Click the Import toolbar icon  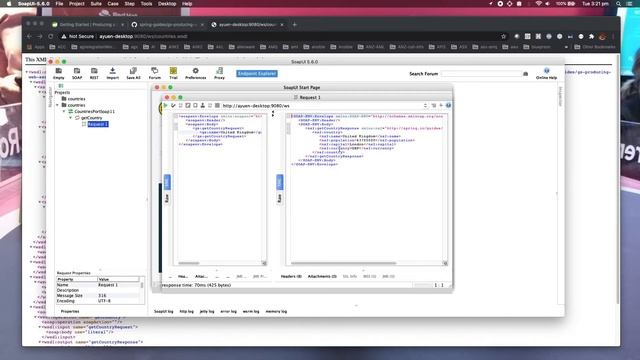point(113,73)
